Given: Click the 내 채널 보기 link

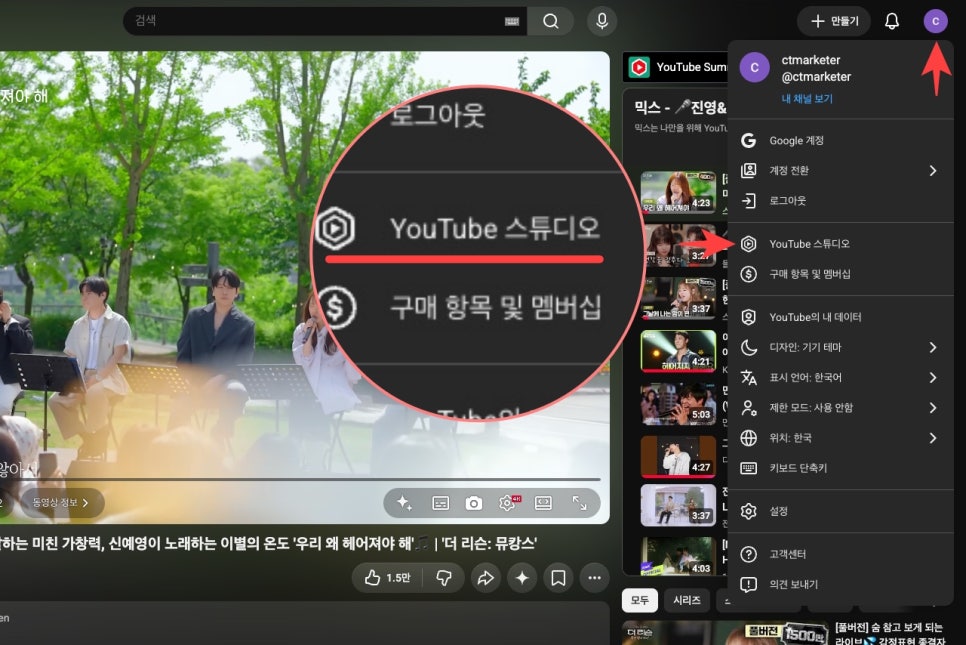Looking at the screenshot, I should point(806,99).
